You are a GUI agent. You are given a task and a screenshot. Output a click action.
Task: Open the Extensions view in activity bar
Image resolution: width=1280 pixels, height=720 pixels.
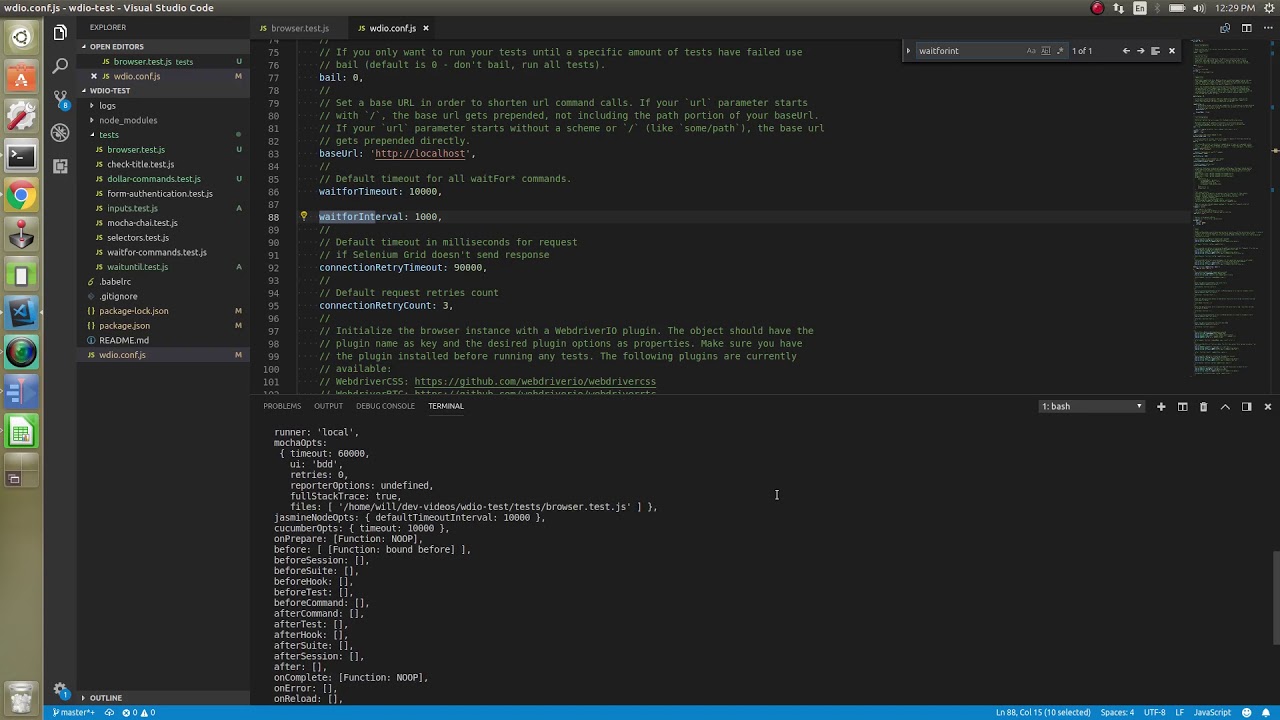click(60, 165)
